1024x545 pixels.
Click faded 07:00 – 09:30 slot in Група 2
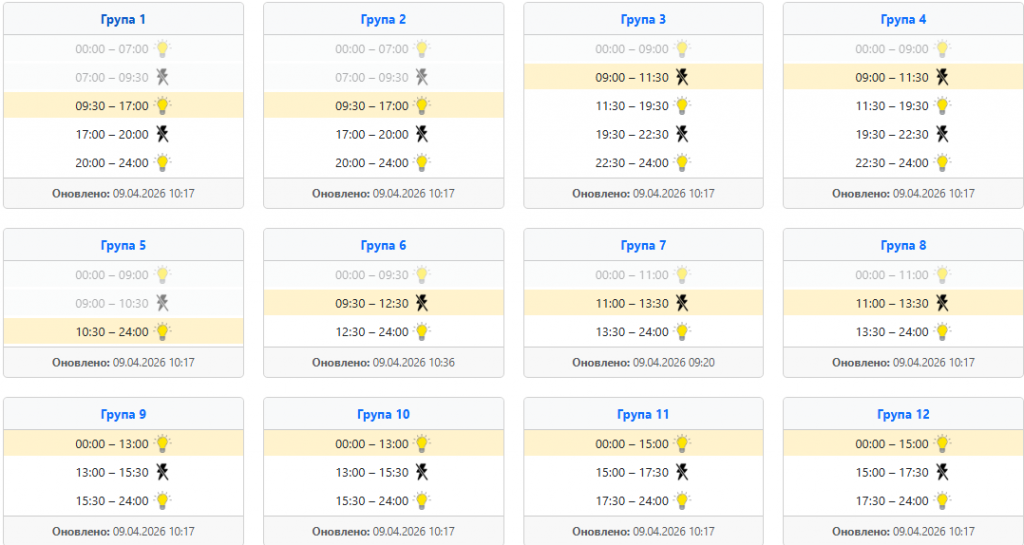click(x=372, y=77)
